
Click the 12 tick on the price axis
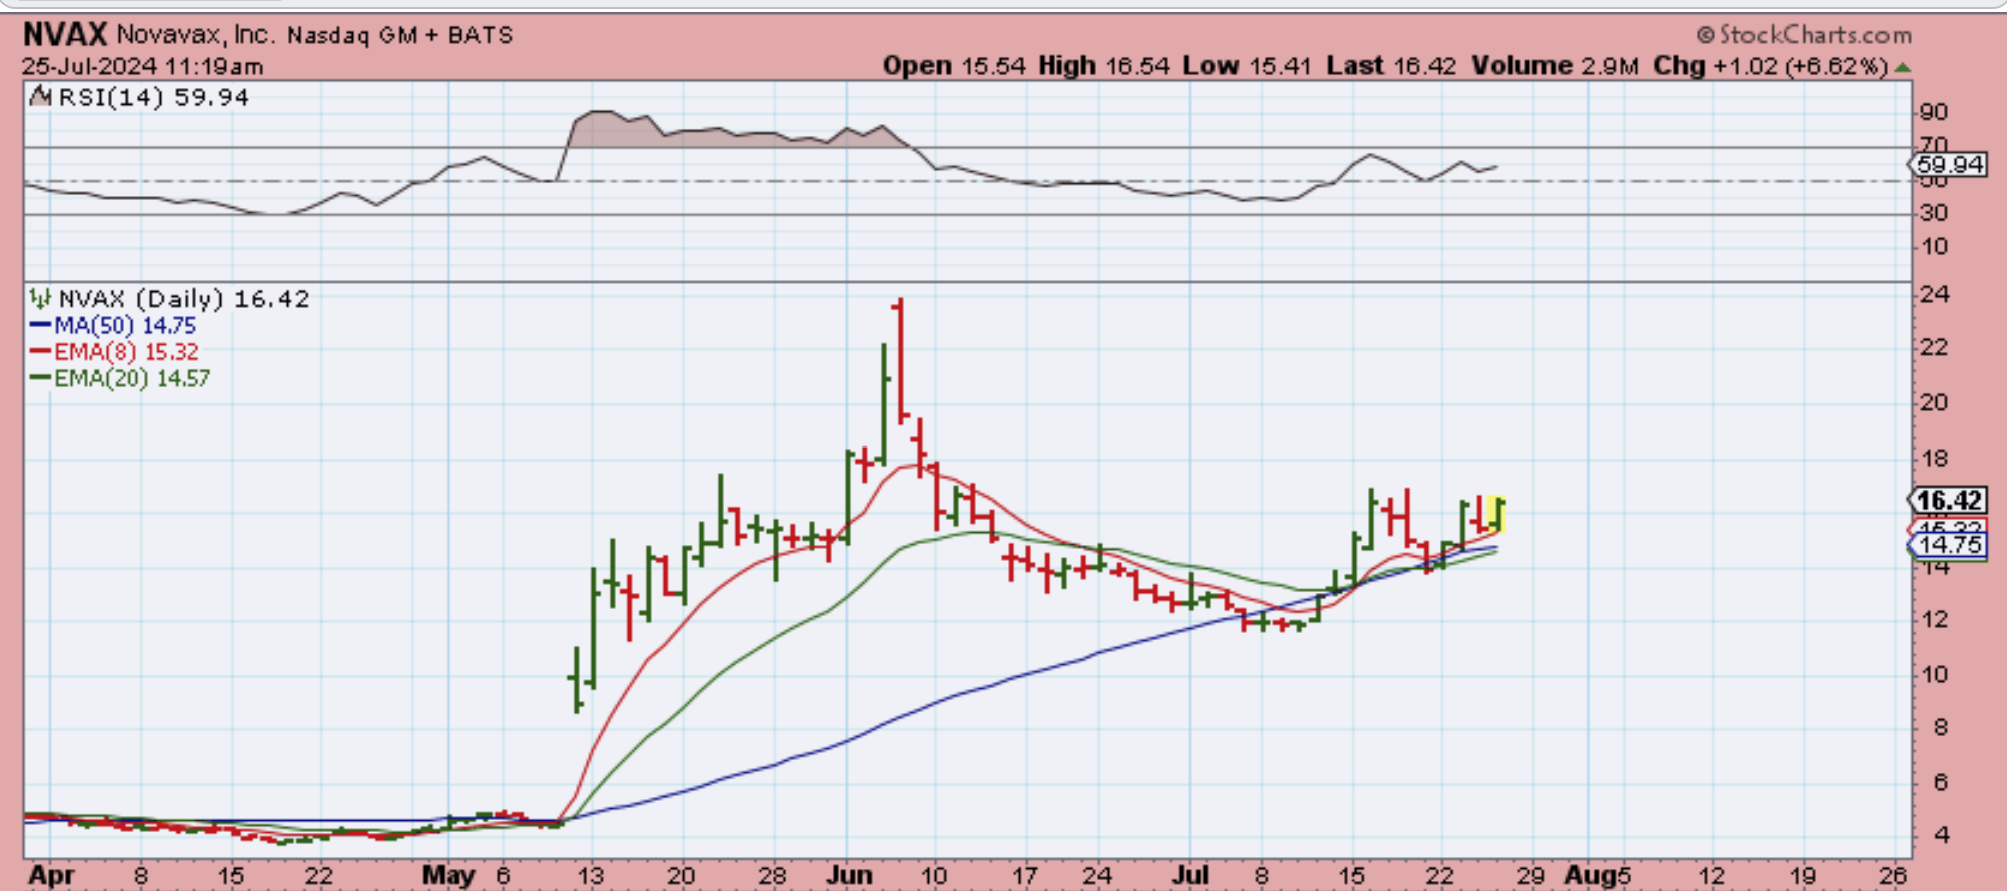click(x=1934, y=620)
